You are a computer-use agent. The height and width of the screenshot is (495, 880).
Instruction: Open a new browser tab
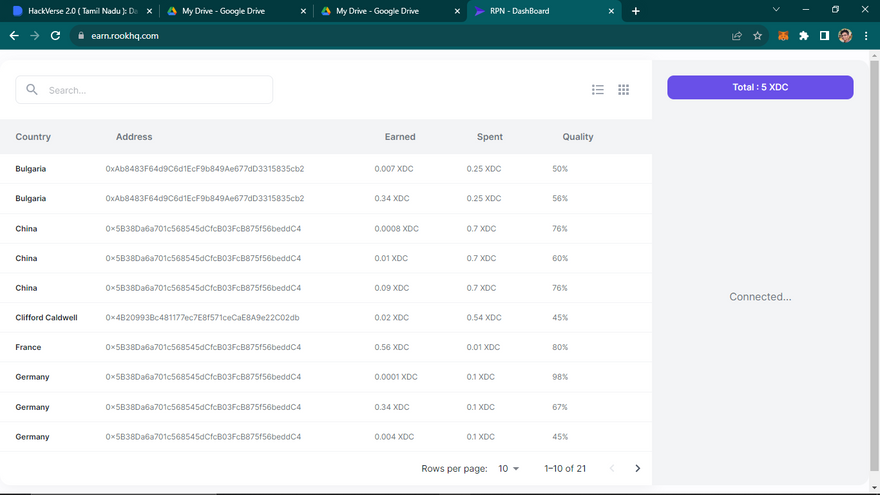(636, 11)
